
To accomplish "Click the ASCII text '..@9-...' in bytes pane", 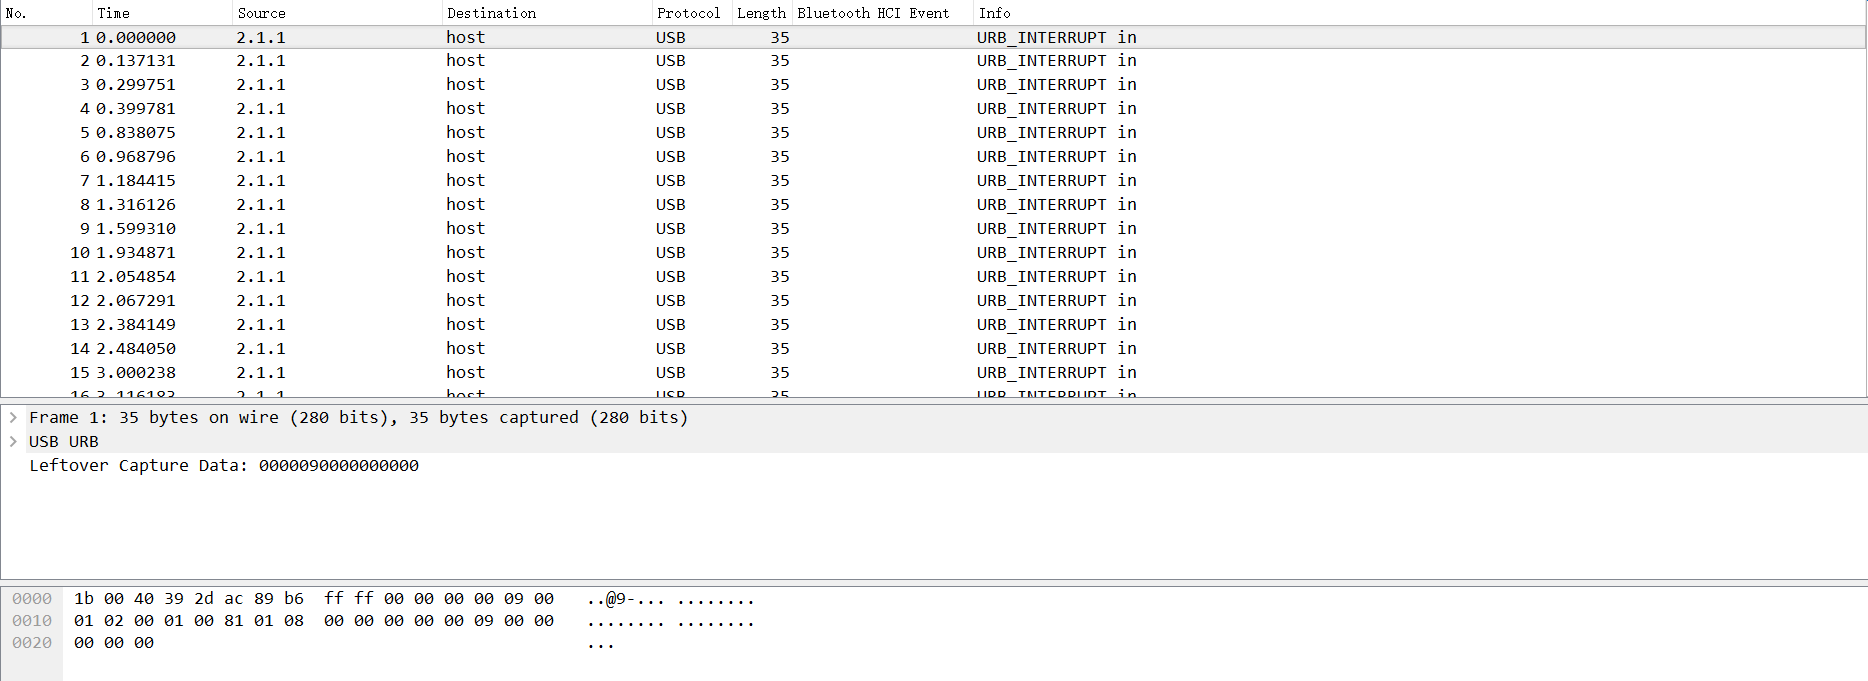I will tap(625, 600).
